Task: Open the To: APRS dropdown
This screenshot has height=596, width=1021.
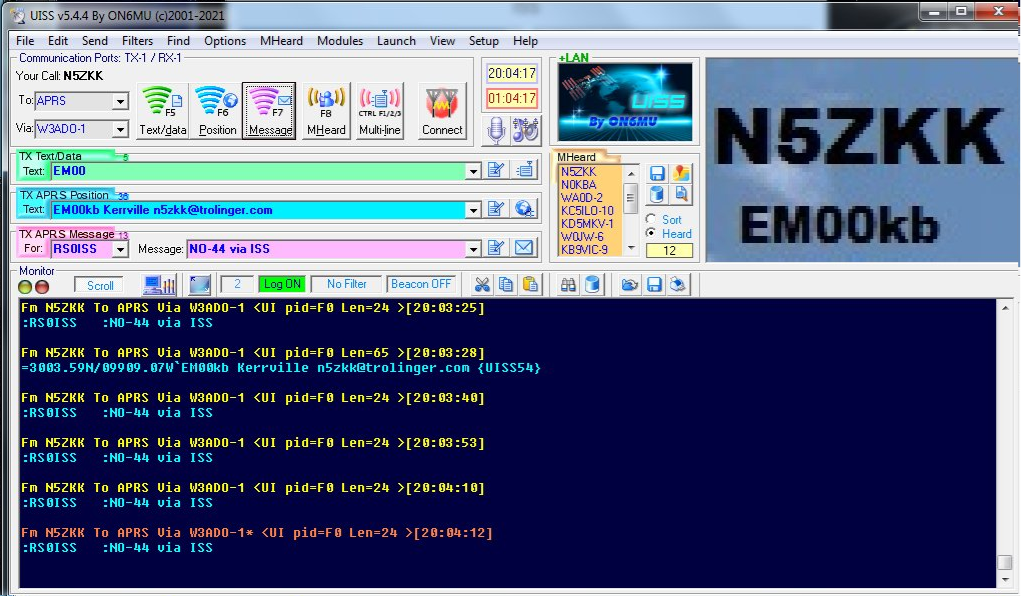Action: pyautogui.click(x=120, y=101)
